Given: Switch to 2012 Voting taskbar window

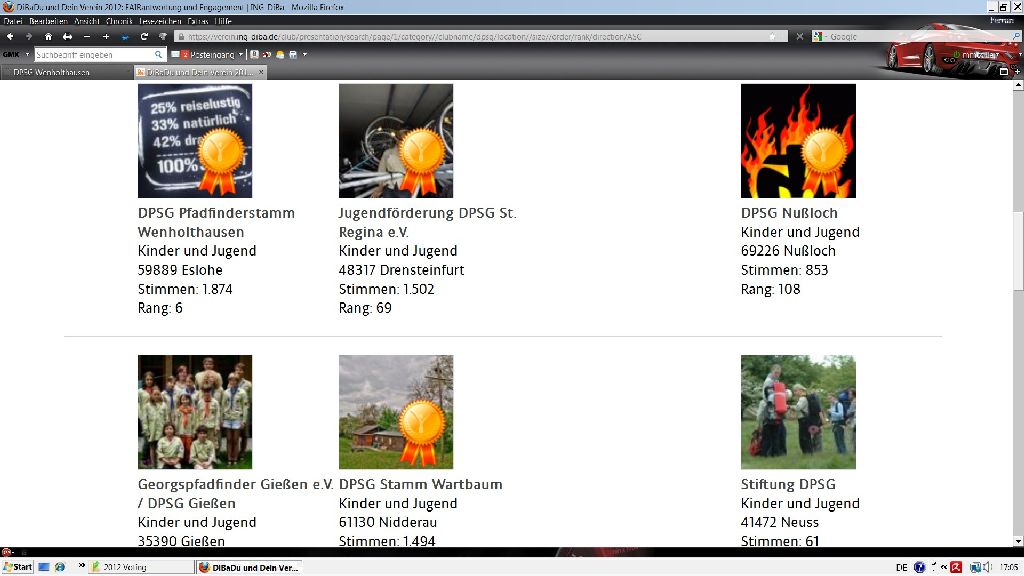Looking at the screenshot, I should click(x=141, y=567).
